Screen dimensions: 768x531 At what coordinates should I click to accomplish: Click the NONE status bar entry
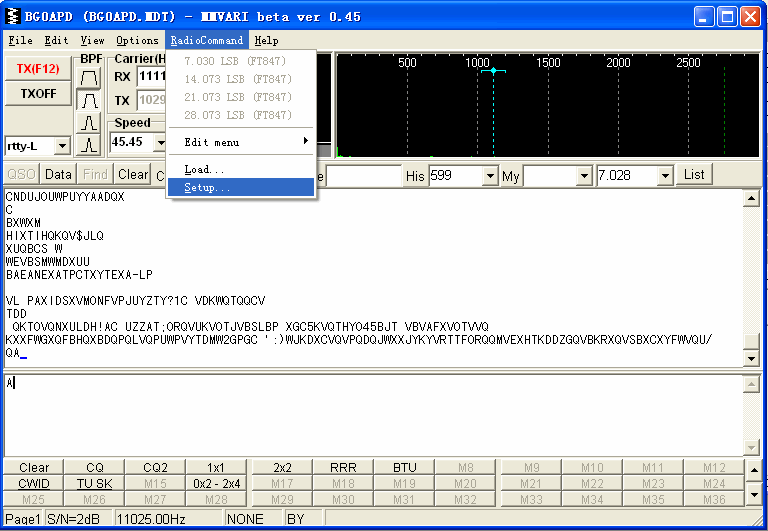pyautogui.click(x=253, y=519)
